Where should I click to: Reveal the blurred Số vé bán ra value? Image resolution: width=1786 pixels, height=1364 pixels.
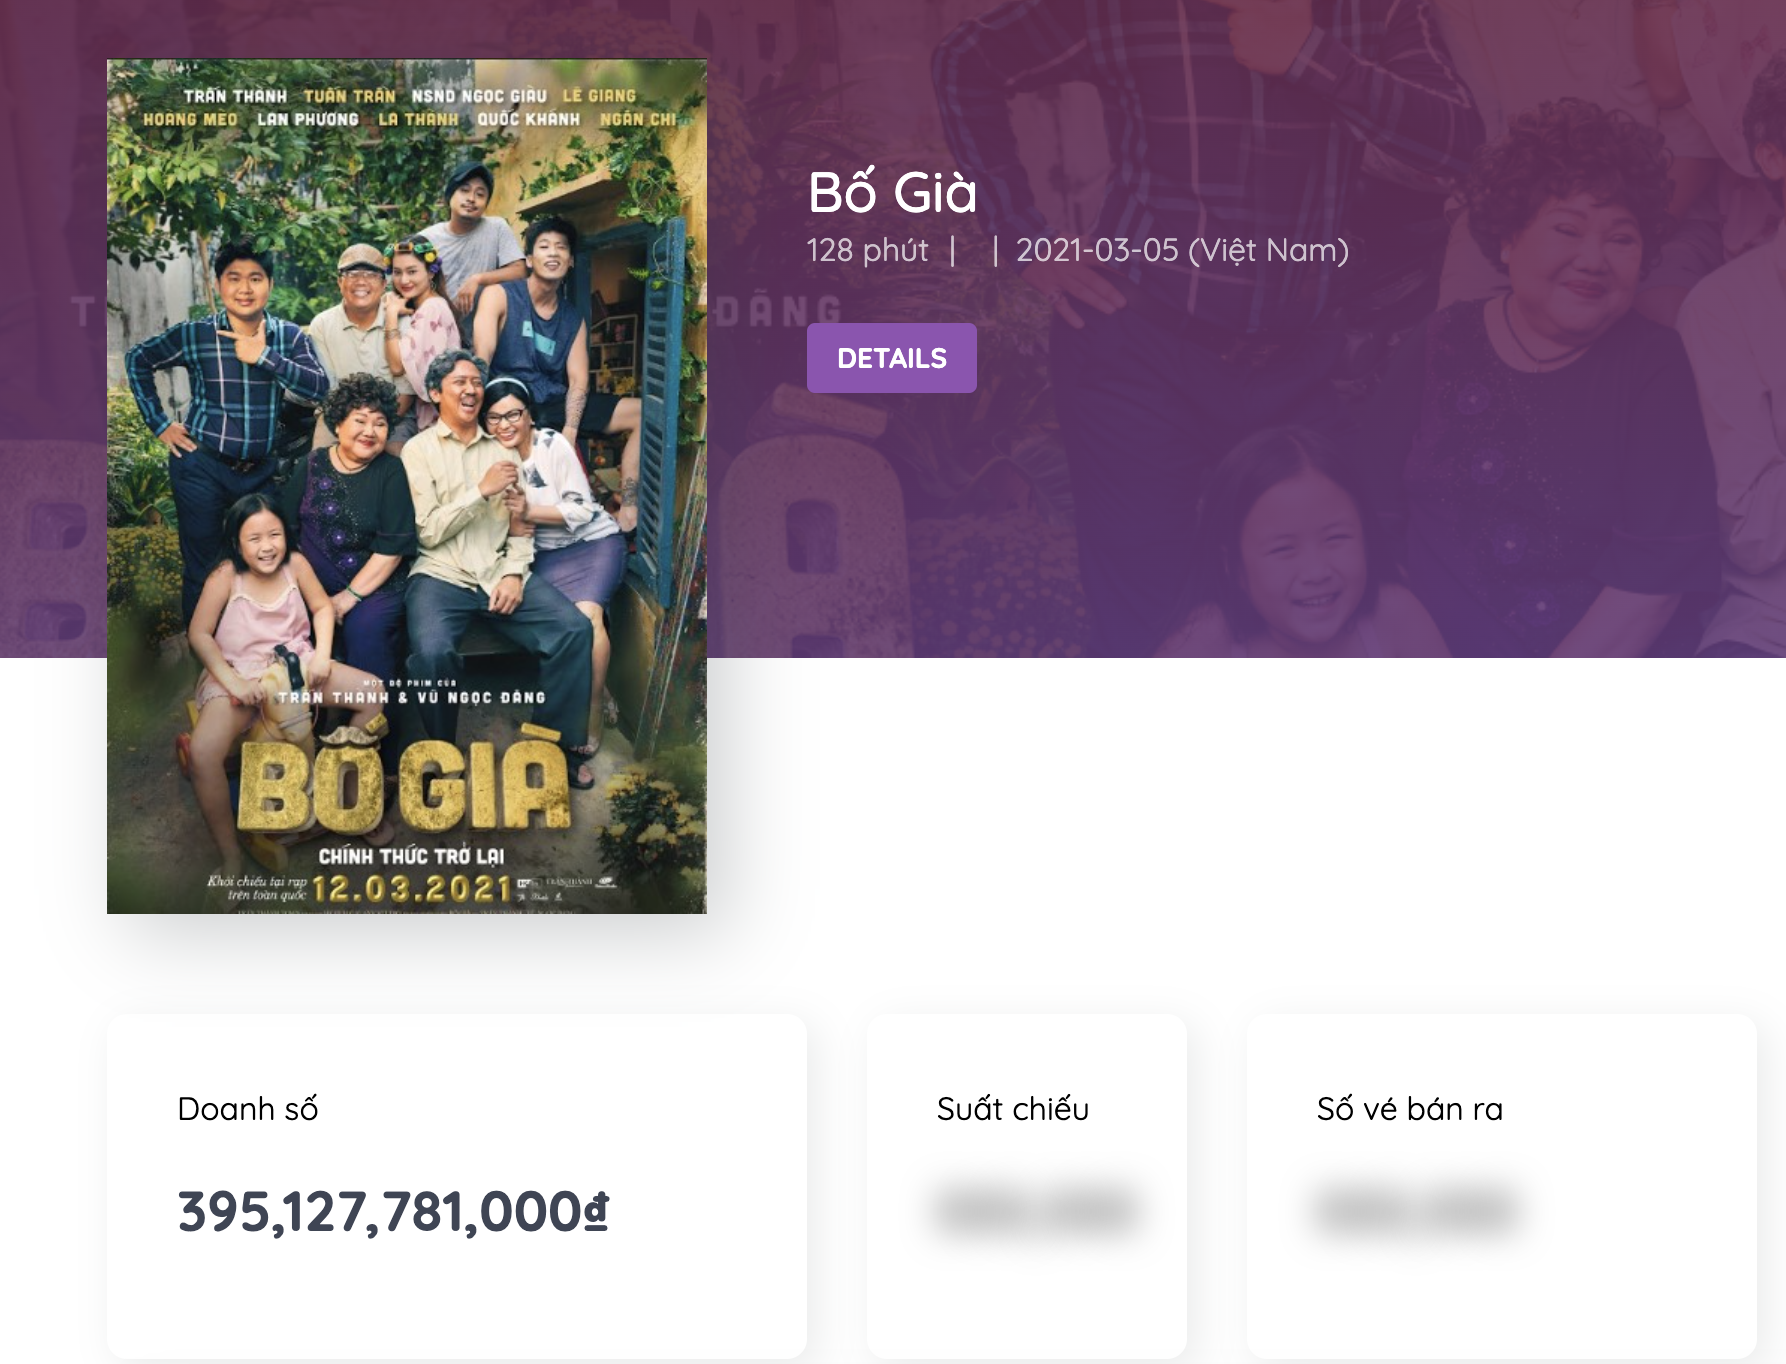[1414, 1210]
